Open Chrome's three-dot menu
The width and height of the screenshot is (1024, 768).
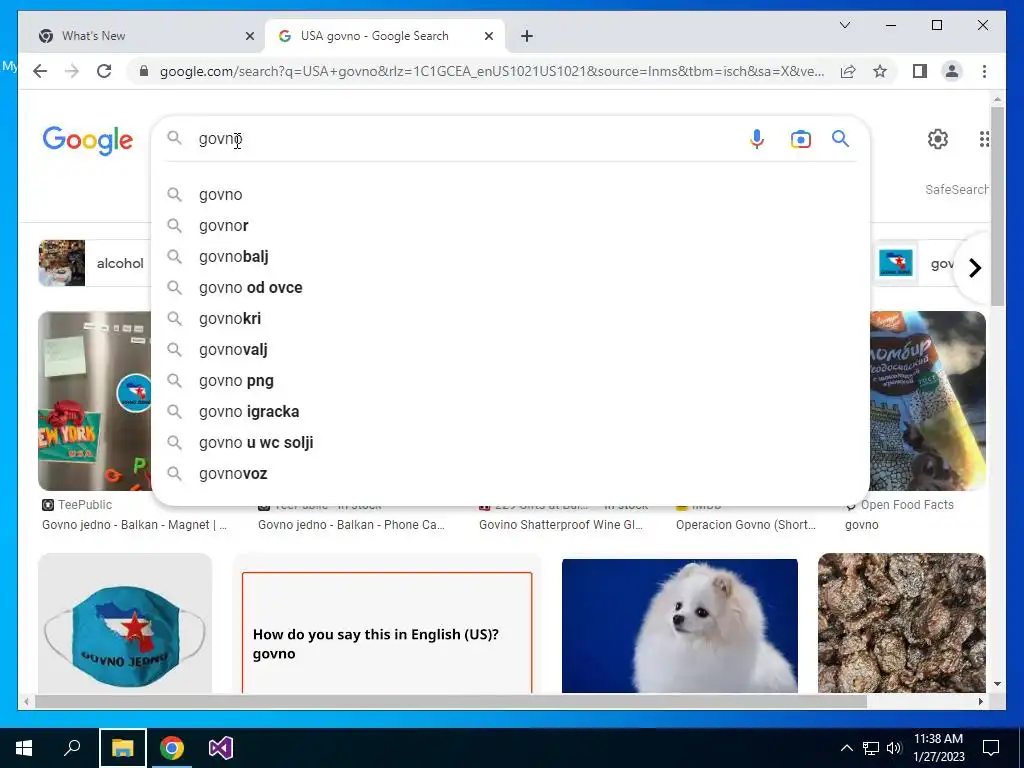(984, 71)
